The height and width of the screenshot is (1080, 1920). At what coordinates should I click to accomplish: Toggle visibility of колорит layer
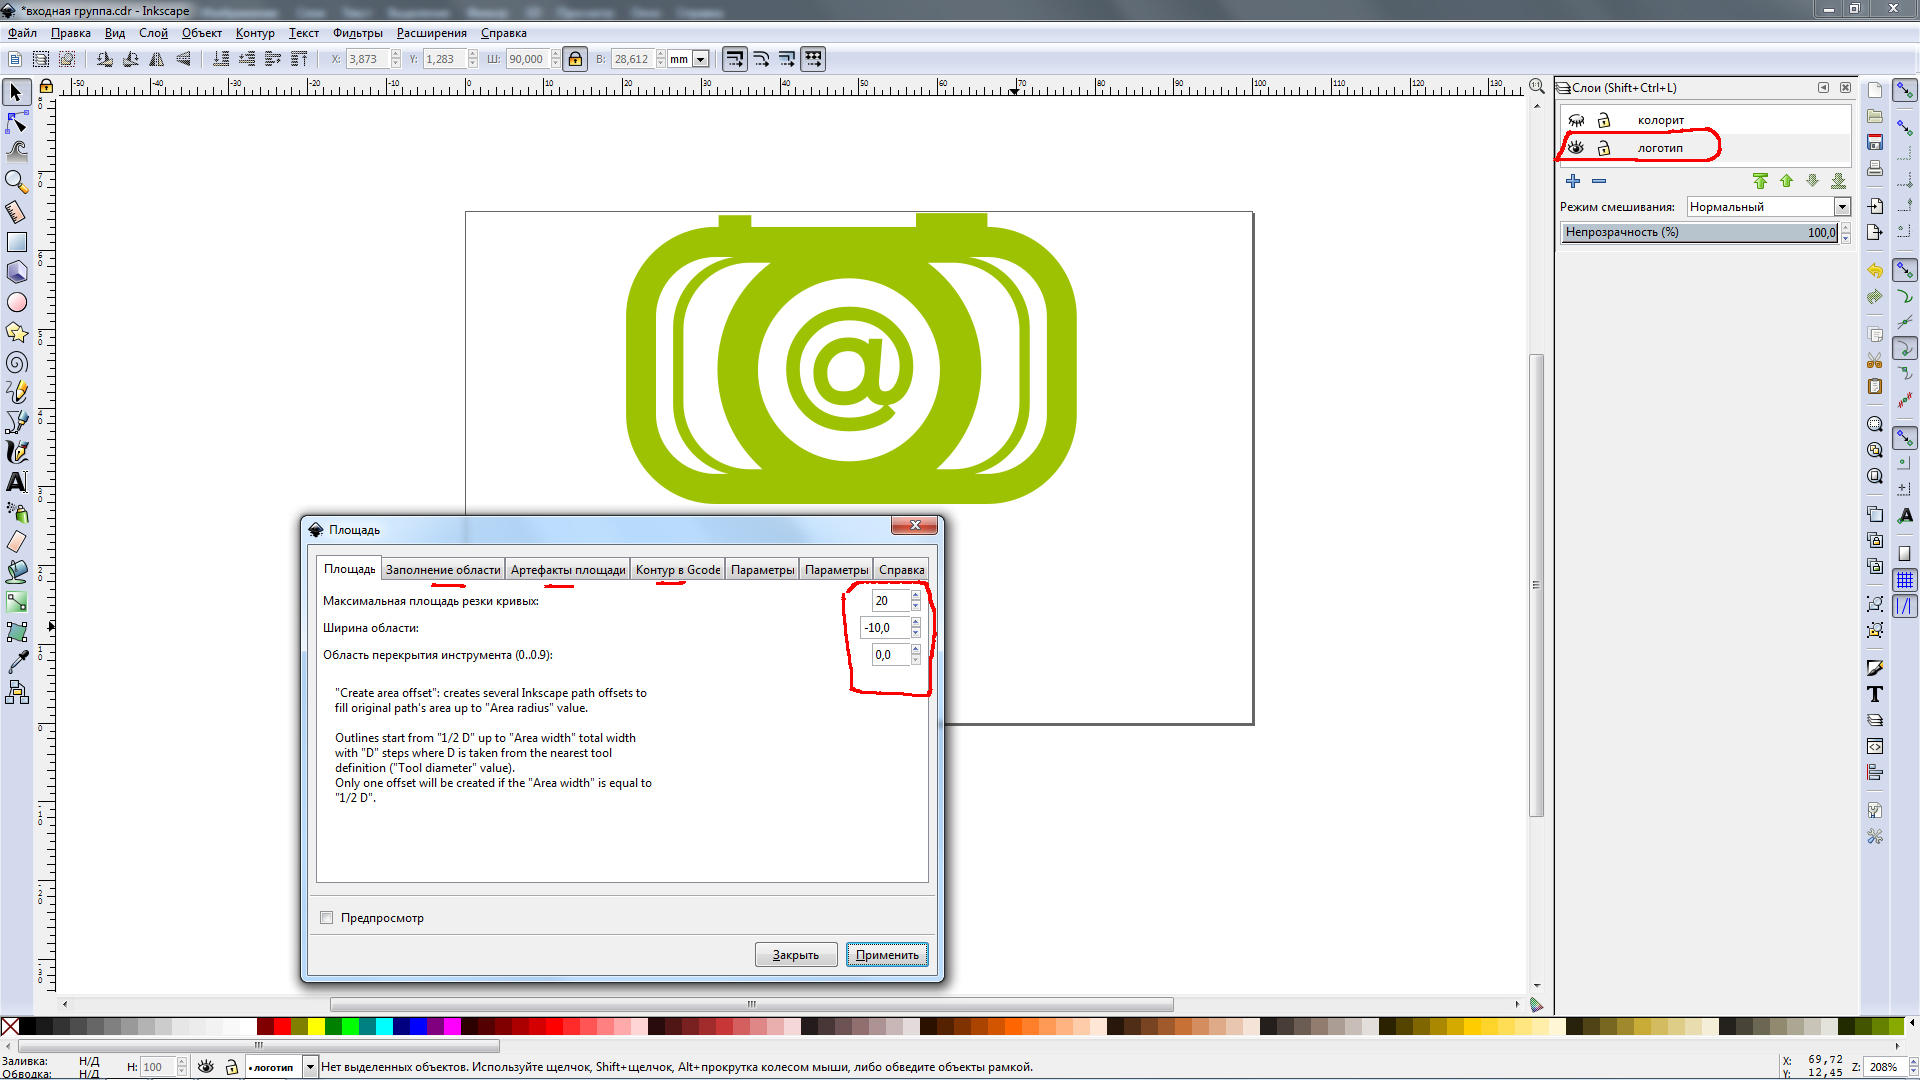tap(1576, 120)
